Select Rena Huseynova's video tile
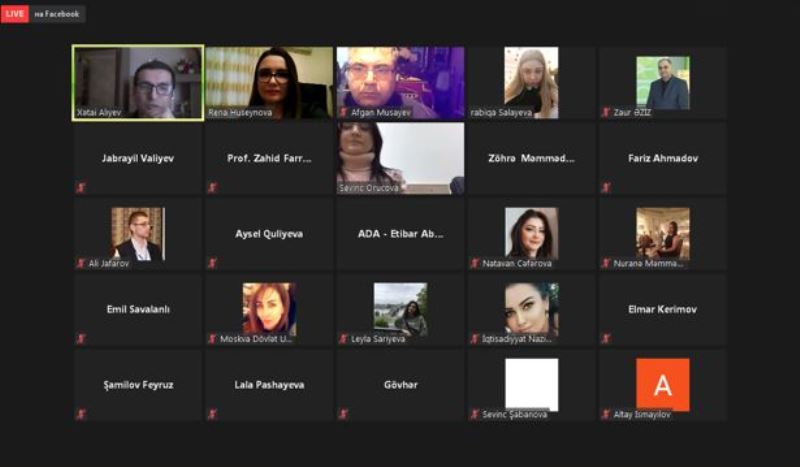The height and width of the screenshot is (467, 800). tap(269, 83)
